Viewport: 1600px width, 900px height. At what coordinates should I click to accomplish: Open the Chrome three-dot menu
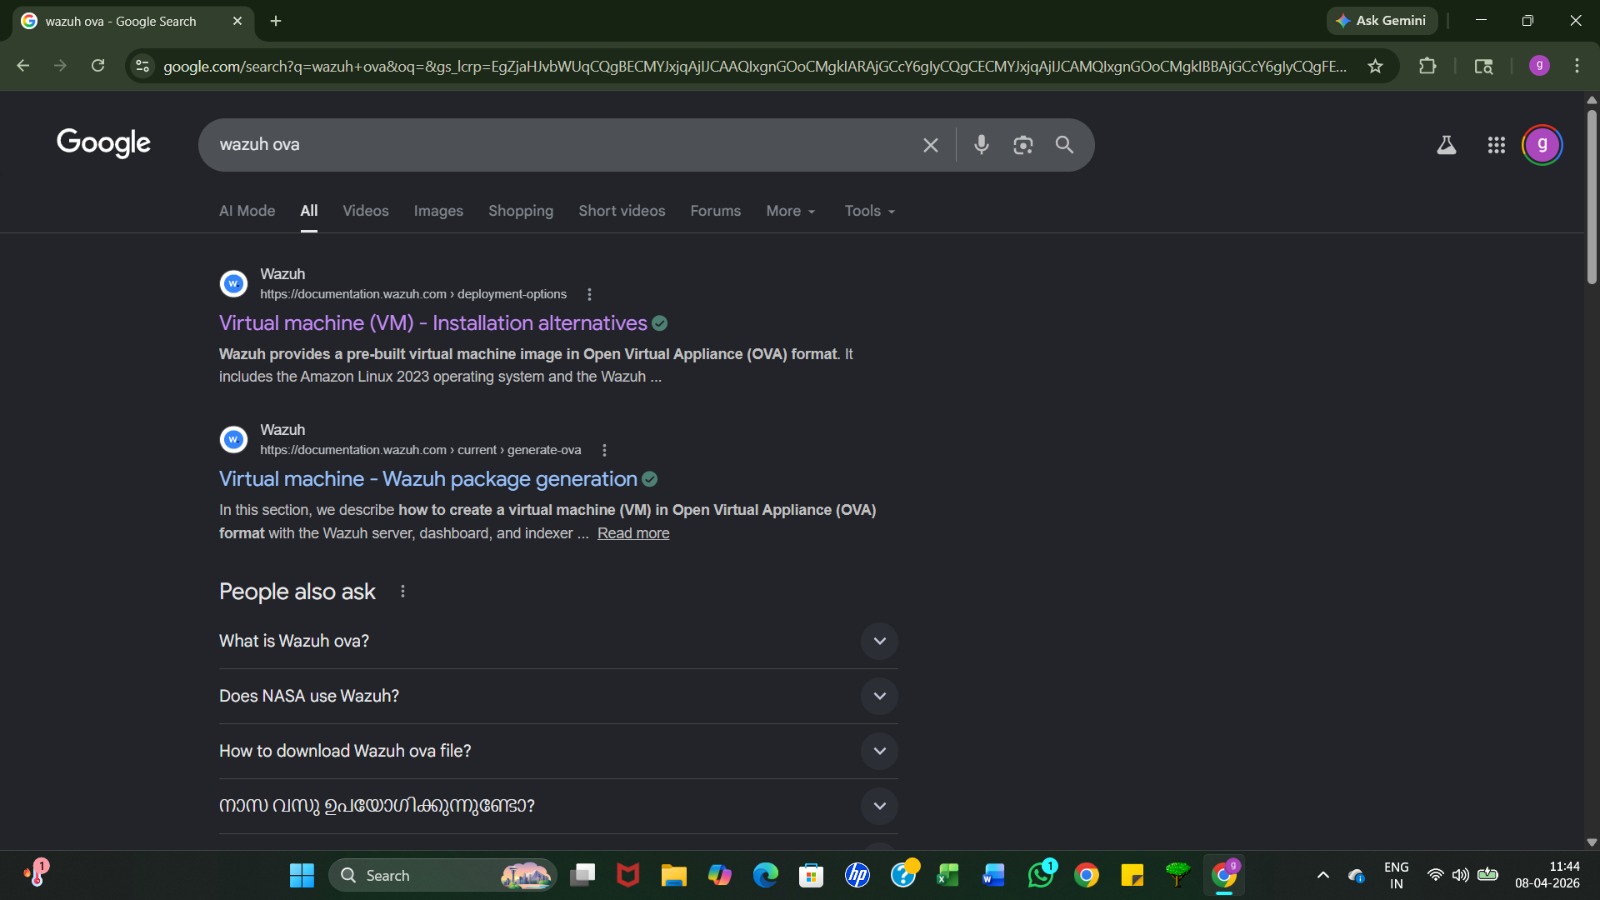click(x=1577, y=66)
